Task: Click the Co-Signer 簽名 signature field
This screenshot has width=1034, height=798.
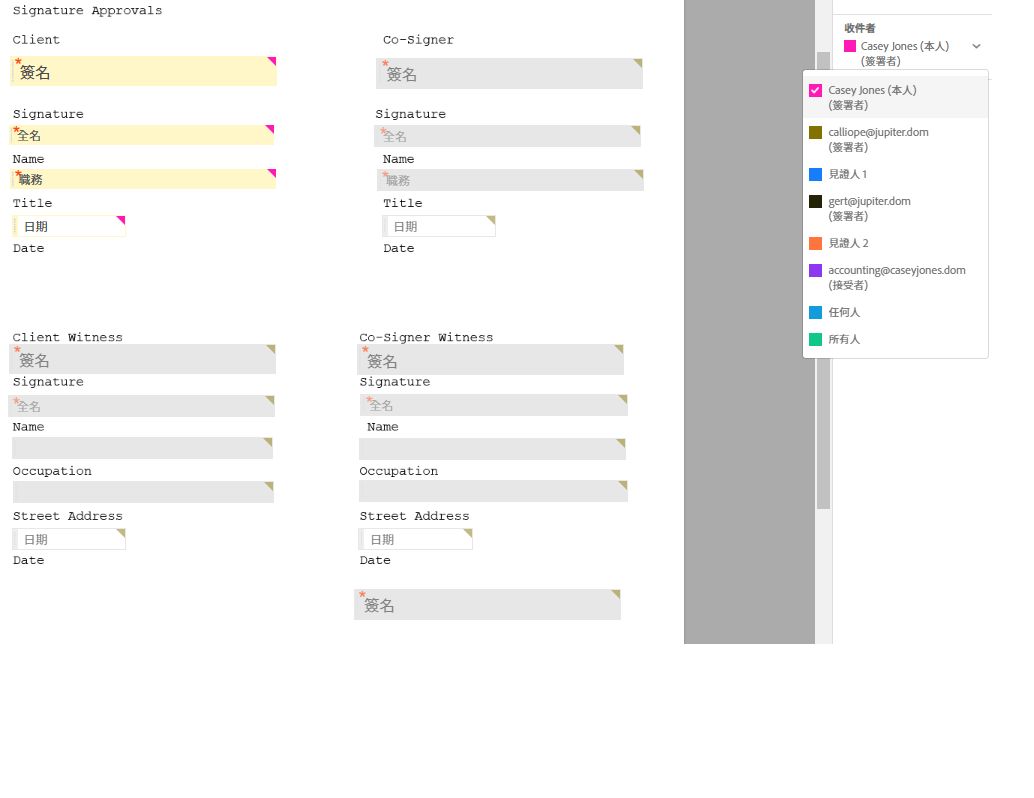Action: point(509,73)
